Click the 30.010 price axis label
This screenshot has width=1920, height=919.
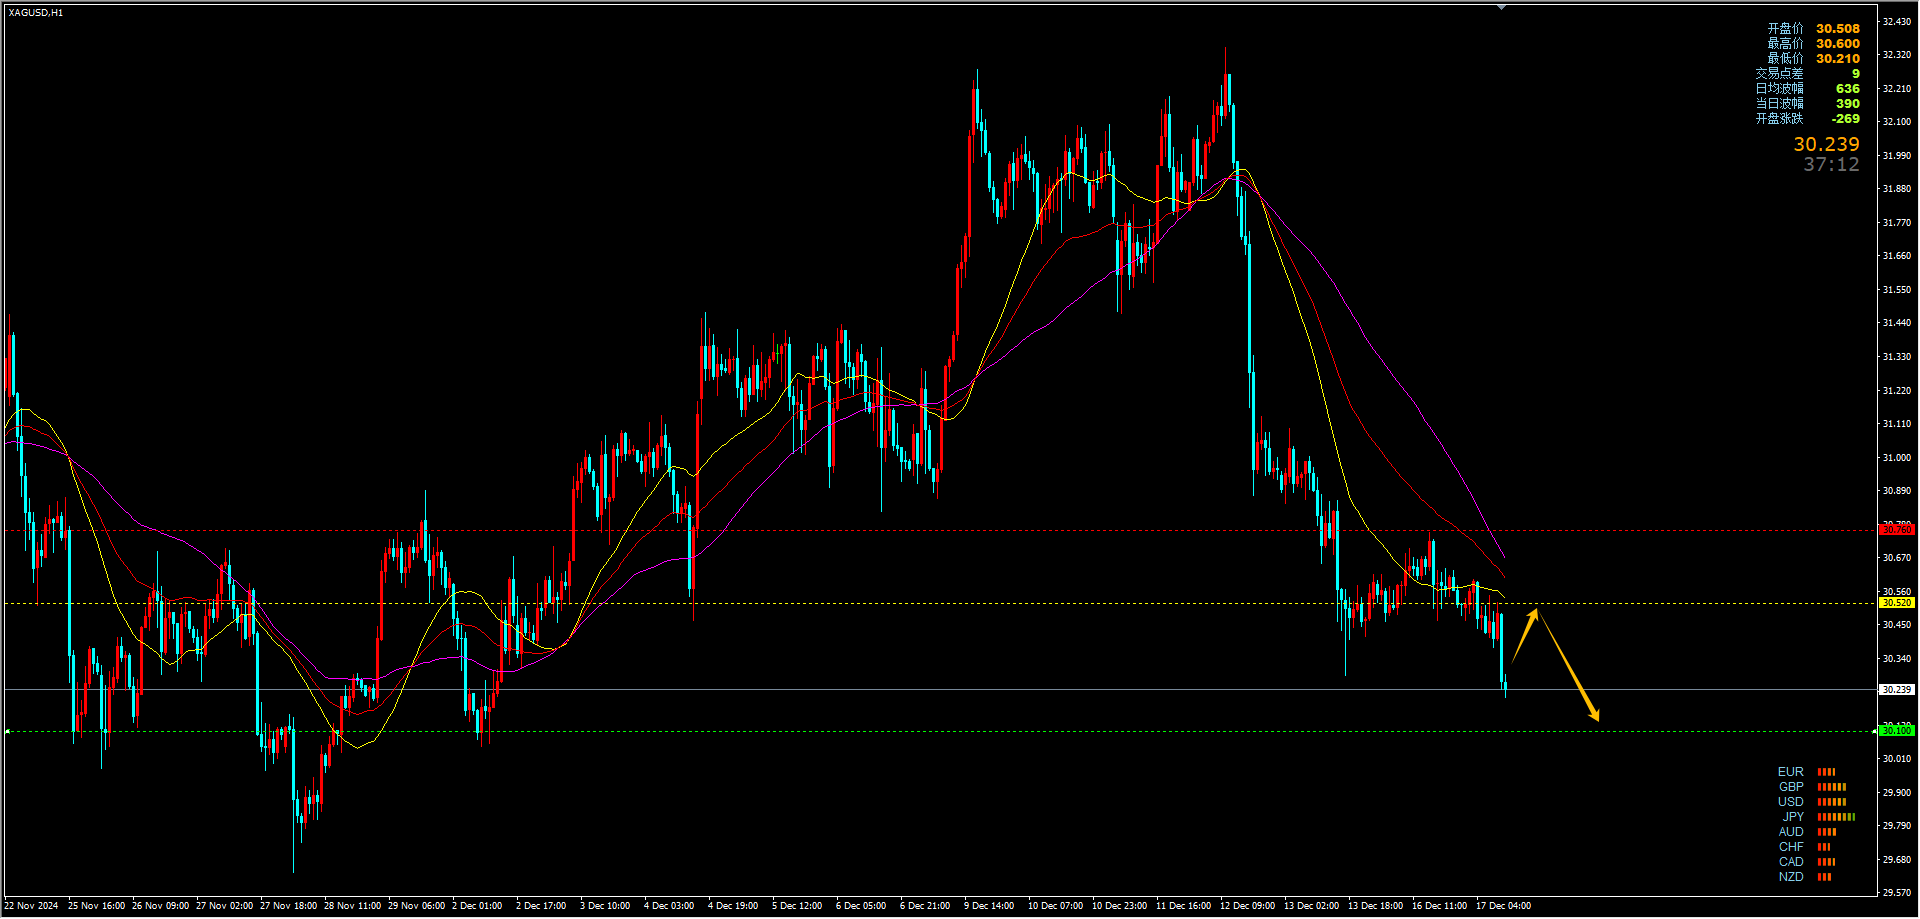[1896, 759]
